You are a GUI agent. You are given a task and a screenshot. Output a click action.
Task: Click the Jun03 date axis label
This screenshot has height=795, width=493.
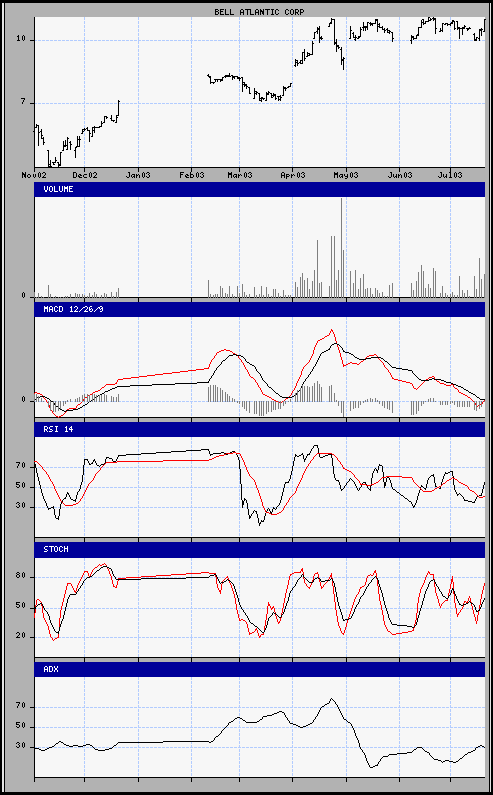400,175
